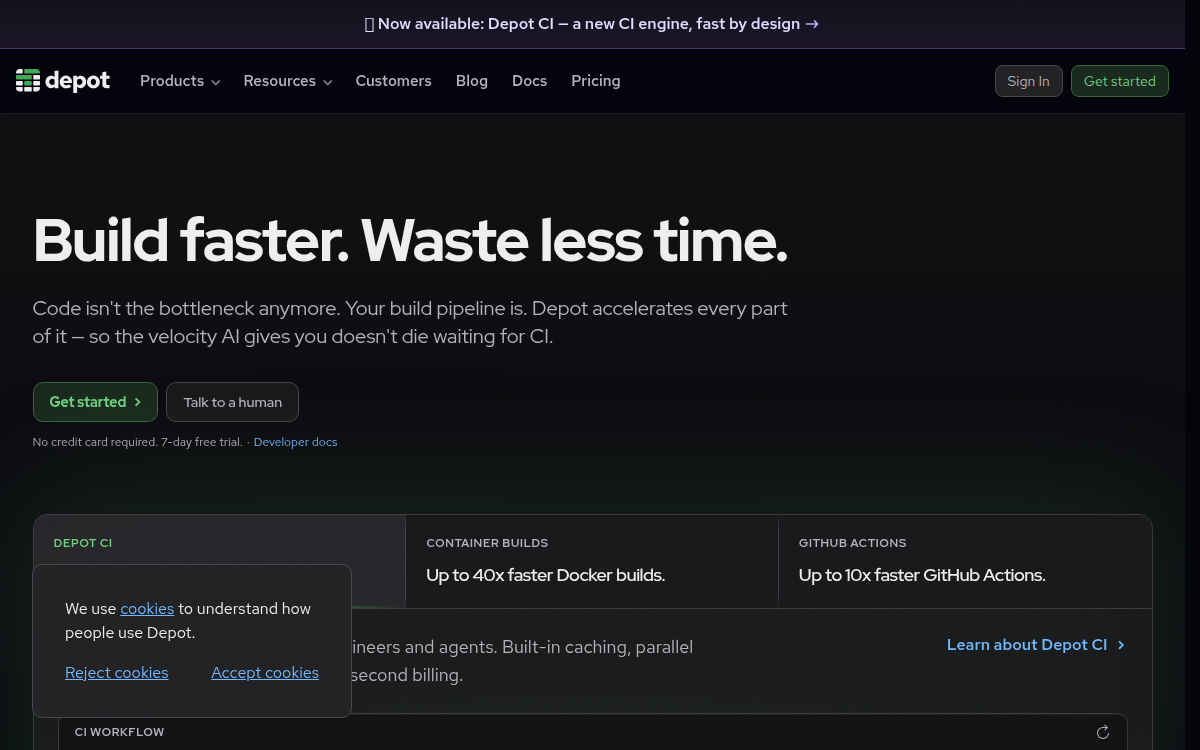1200x750 pixels.
Task: Click Get started in header
Action: coord(1120,81)
